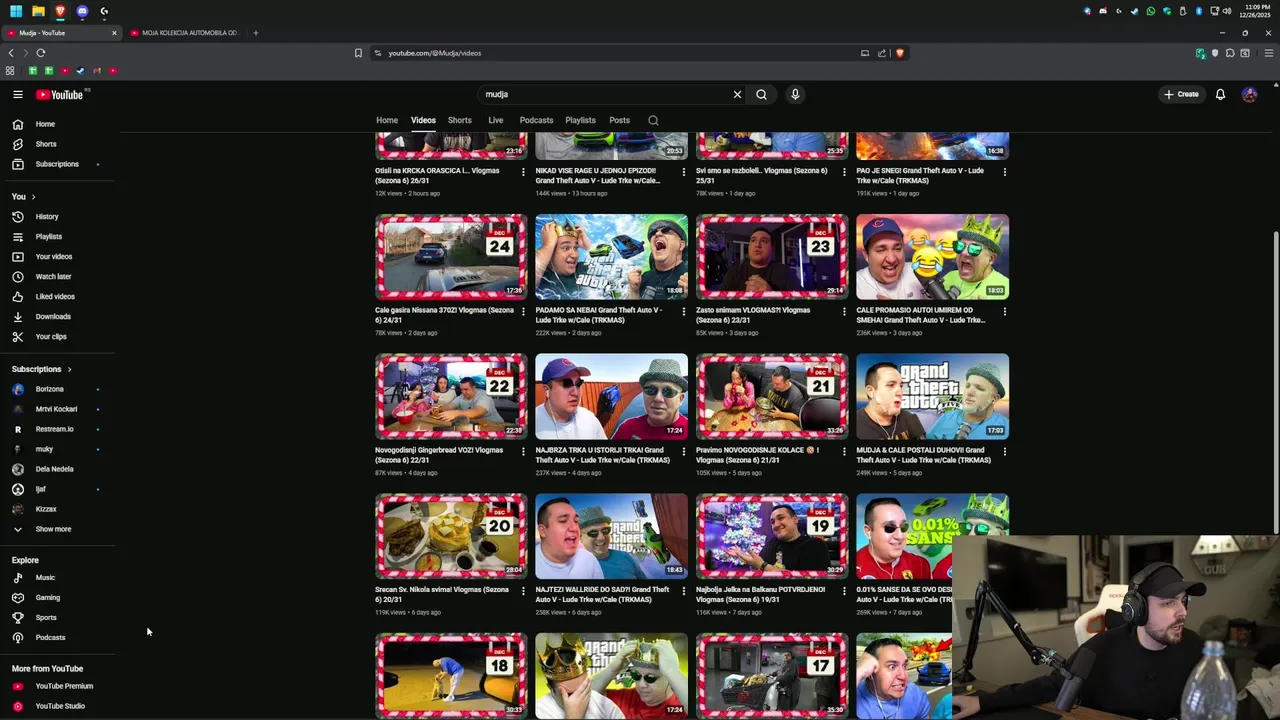Switch to the channel Posts tab
The image size is (1280, 720).
tap(620, 120)
